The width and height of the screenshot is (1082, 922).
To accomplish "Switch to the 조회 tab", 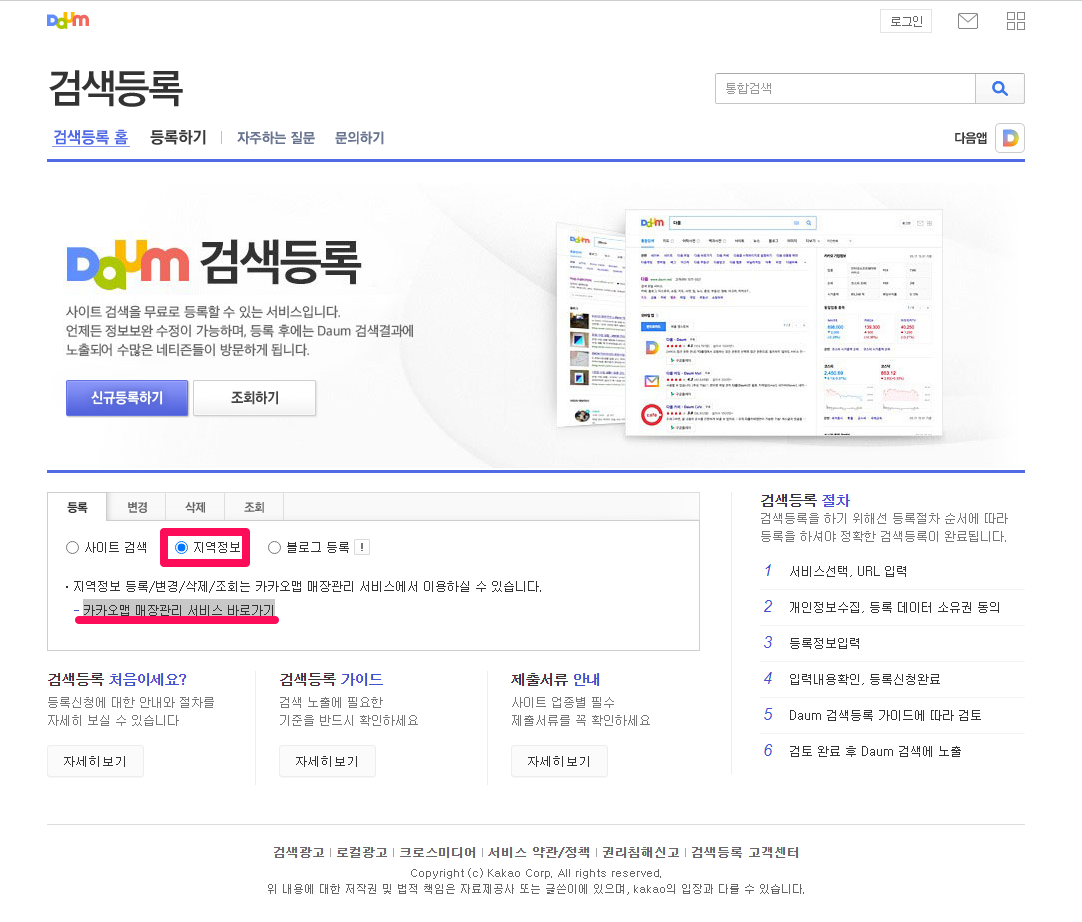I will (252, 507).
